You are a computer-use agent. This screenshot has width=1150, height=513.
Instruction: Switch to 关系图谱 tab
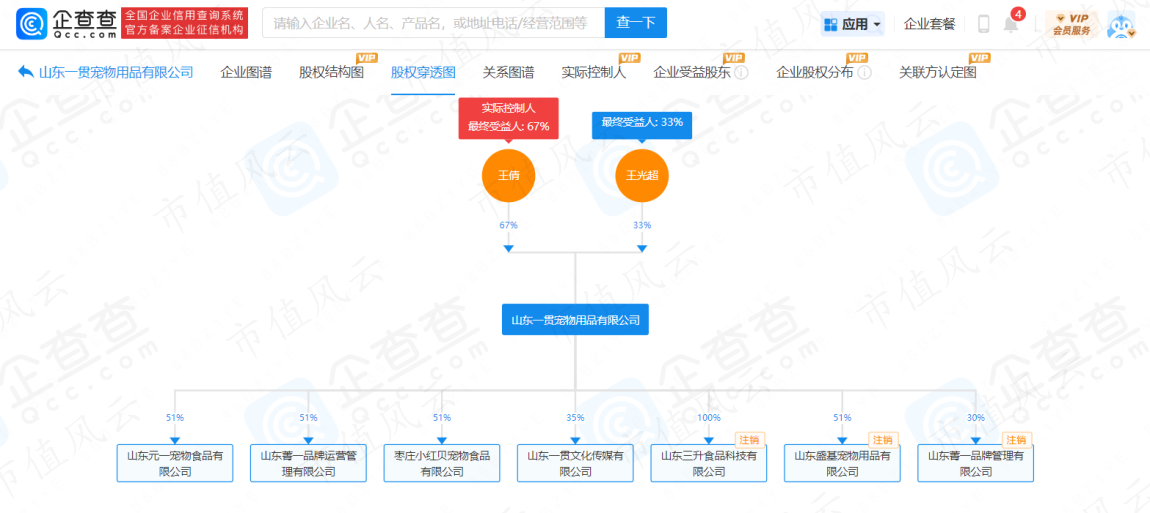click(508, 72)
